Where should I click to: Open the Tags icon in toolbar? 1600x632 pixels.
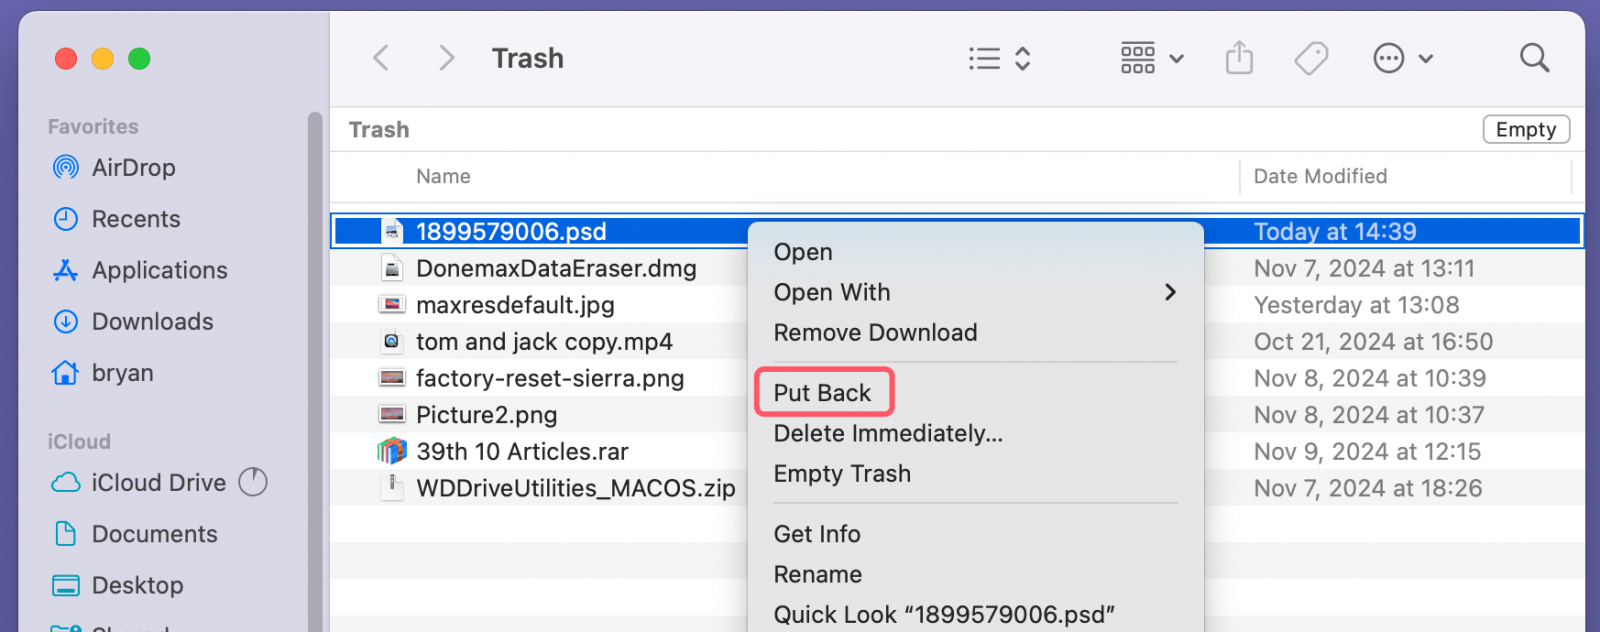[1311, 58]
